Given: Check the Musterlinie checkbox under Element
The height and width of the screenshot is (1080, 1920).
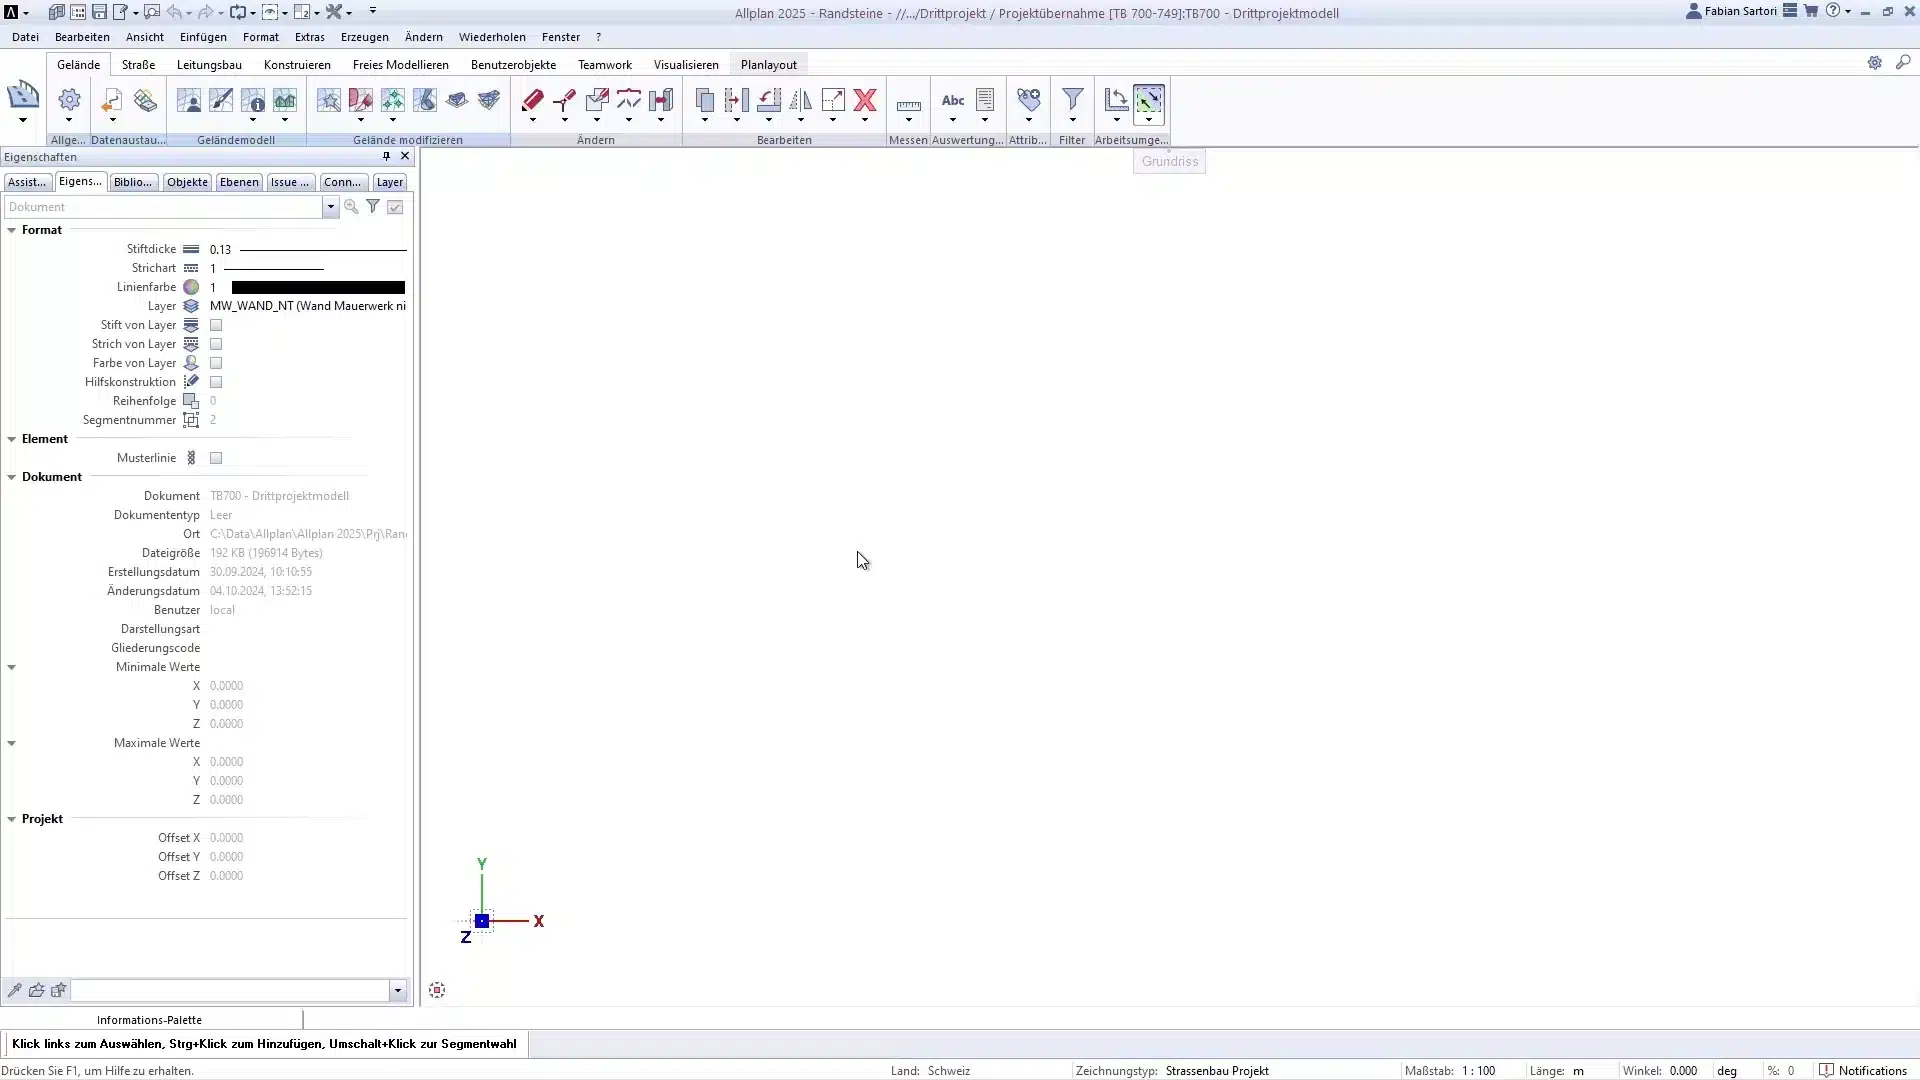Looking at the screenshot, I should tap(215, 457).
